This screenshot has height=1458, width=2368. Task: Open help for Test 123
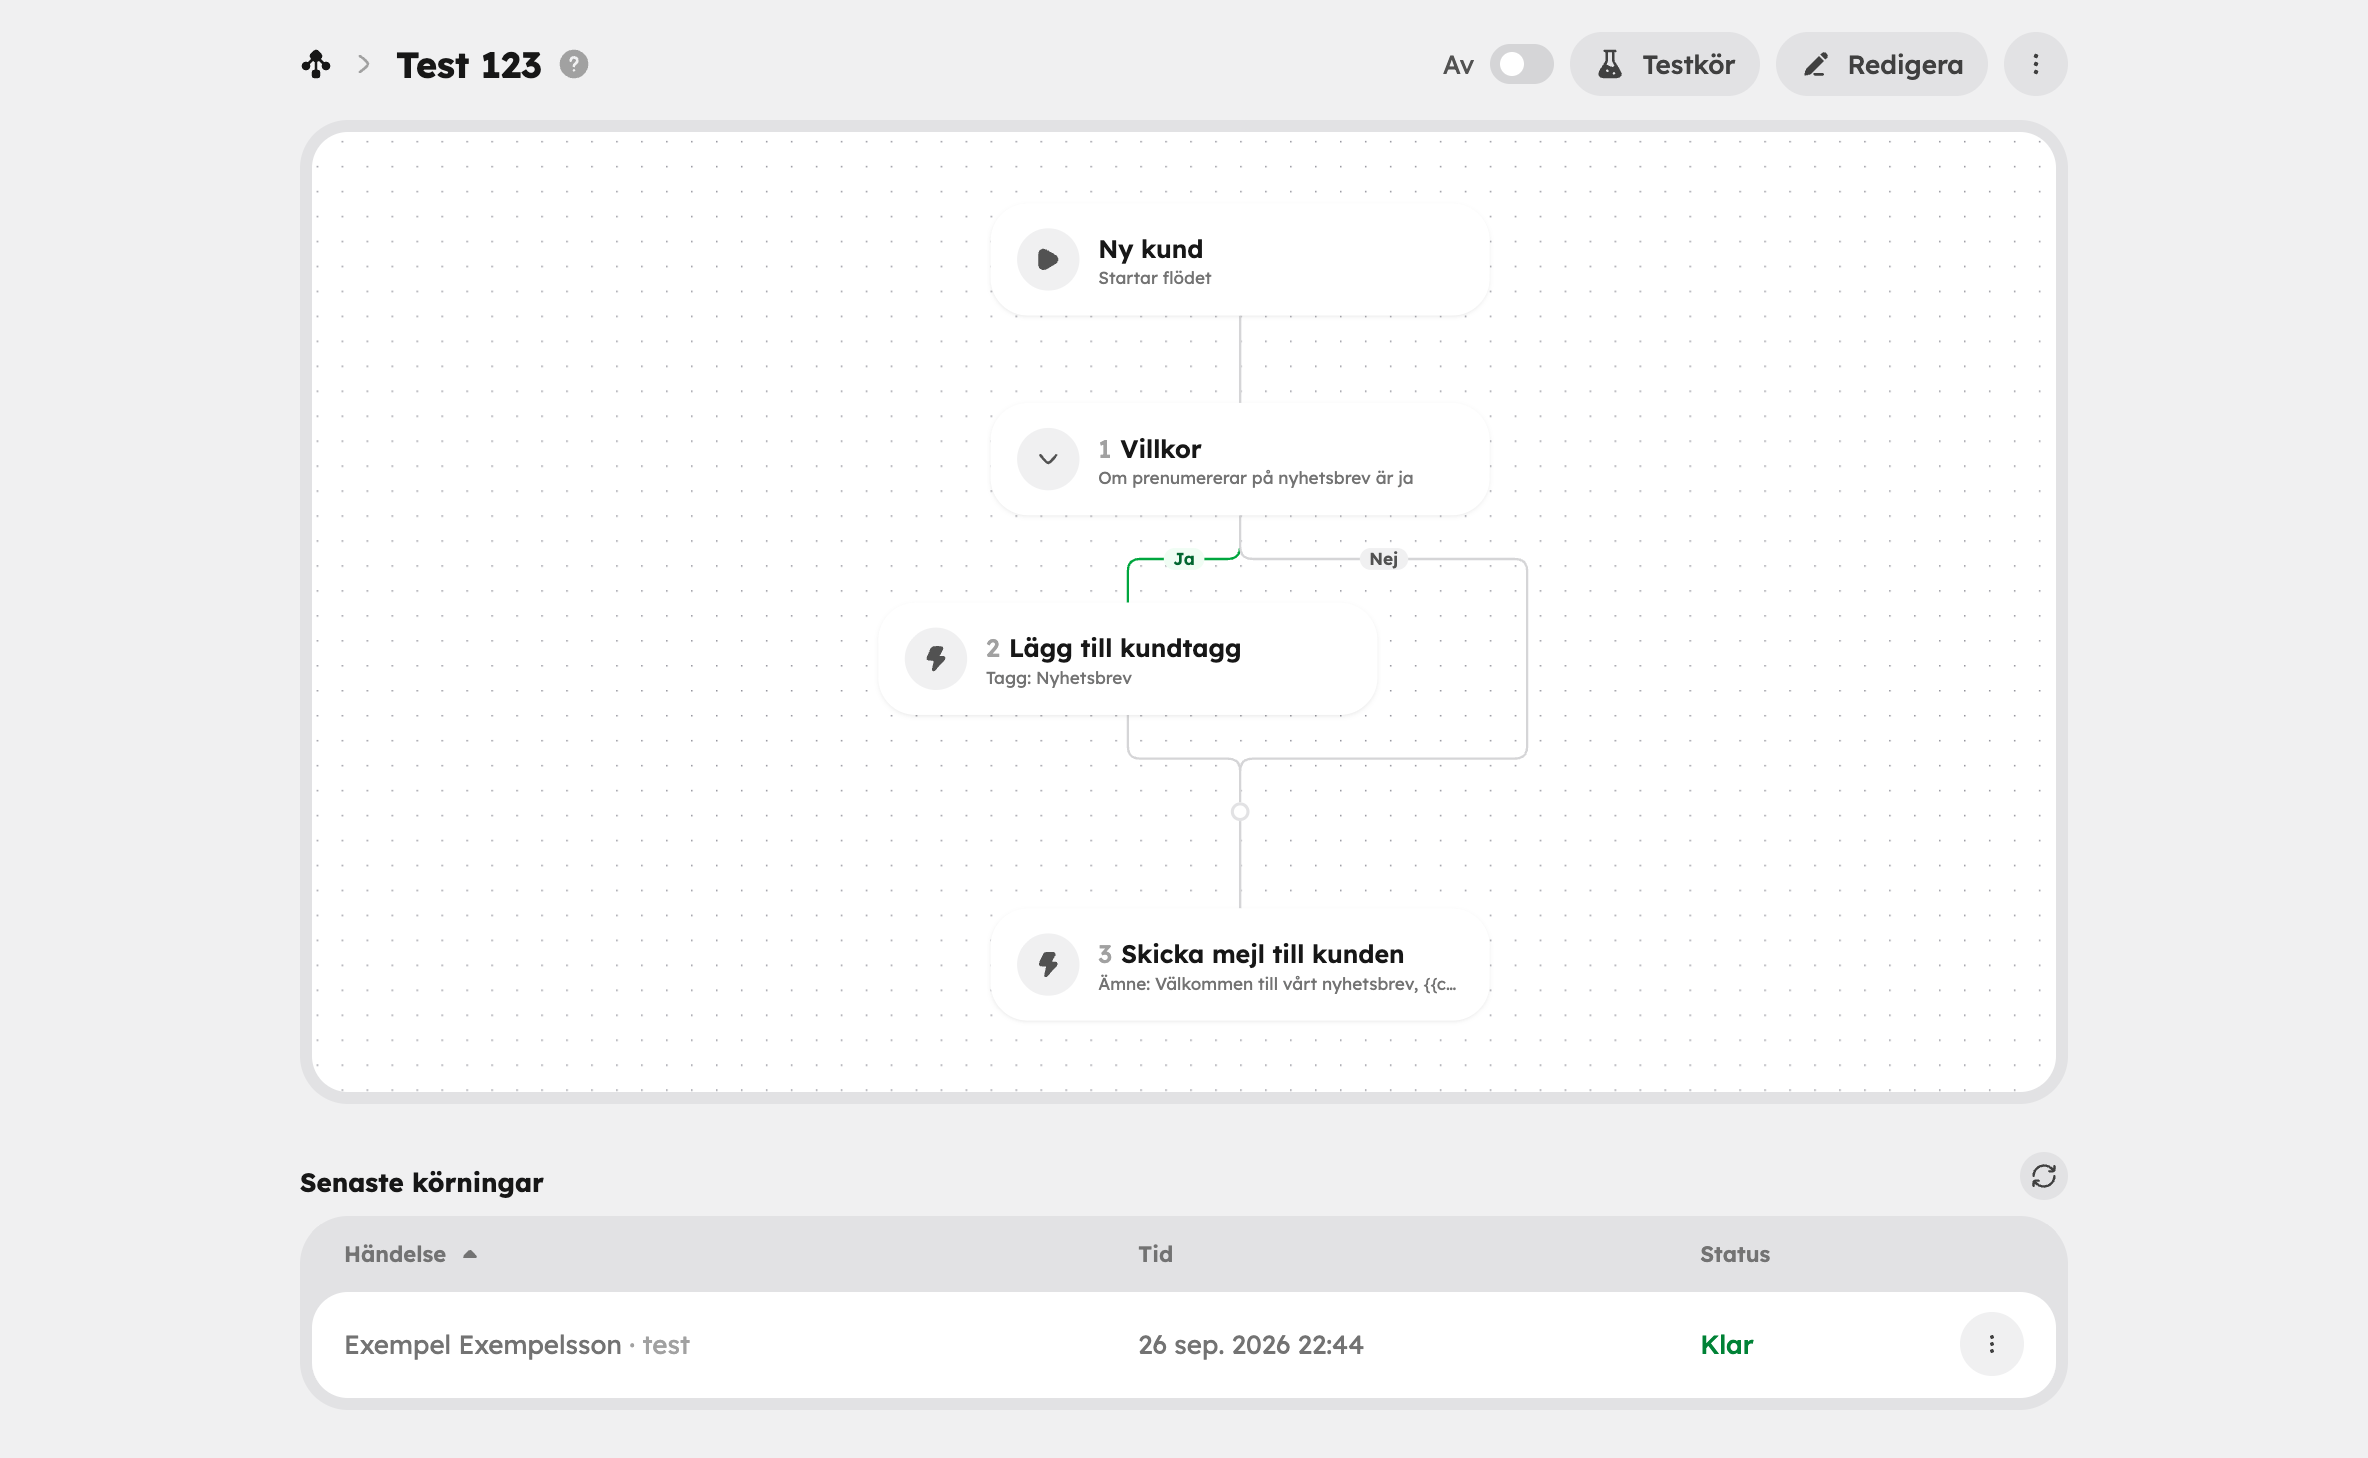click(x=574, y=64)
